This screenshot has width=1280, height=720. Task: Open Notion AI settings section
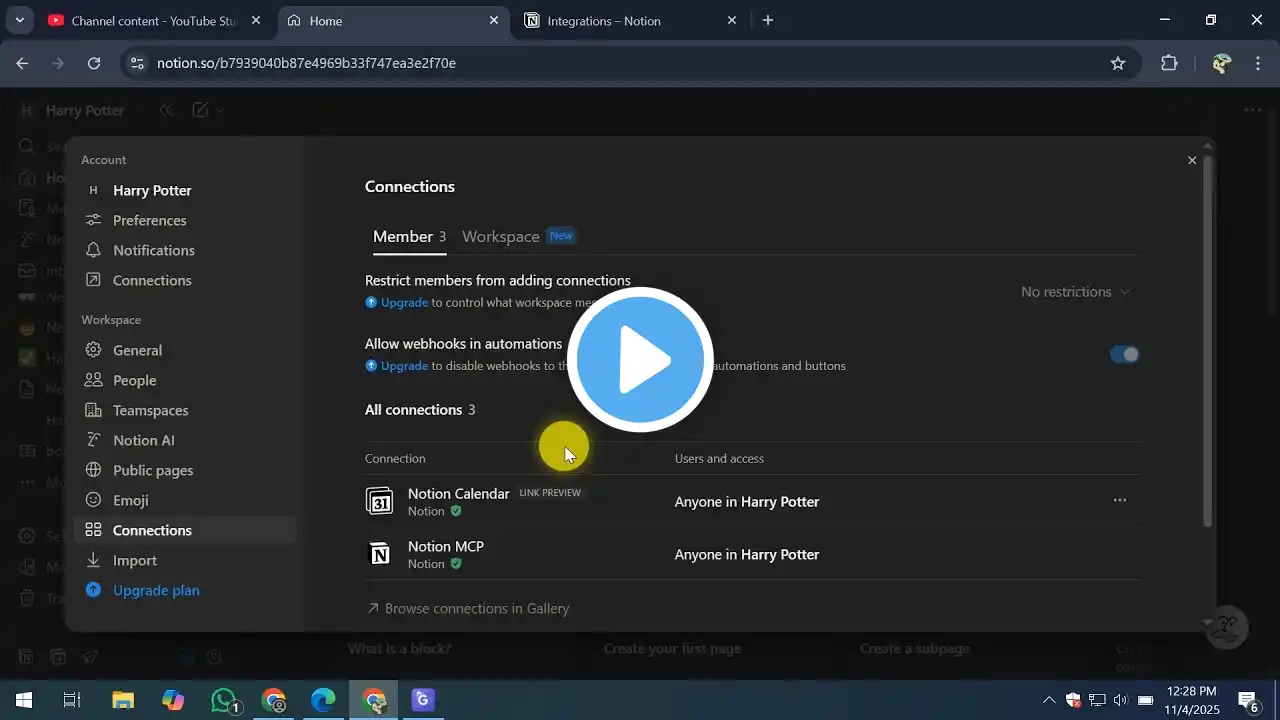click(x=143, y=440)
